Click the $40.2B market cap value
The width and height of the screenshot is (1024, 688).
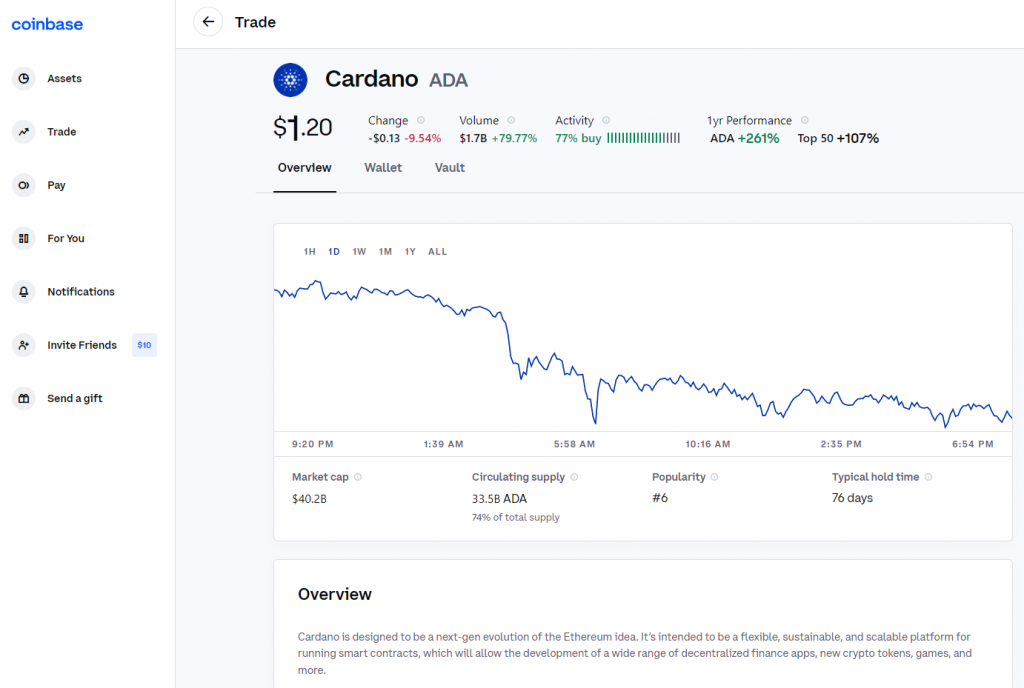[309, 499]
